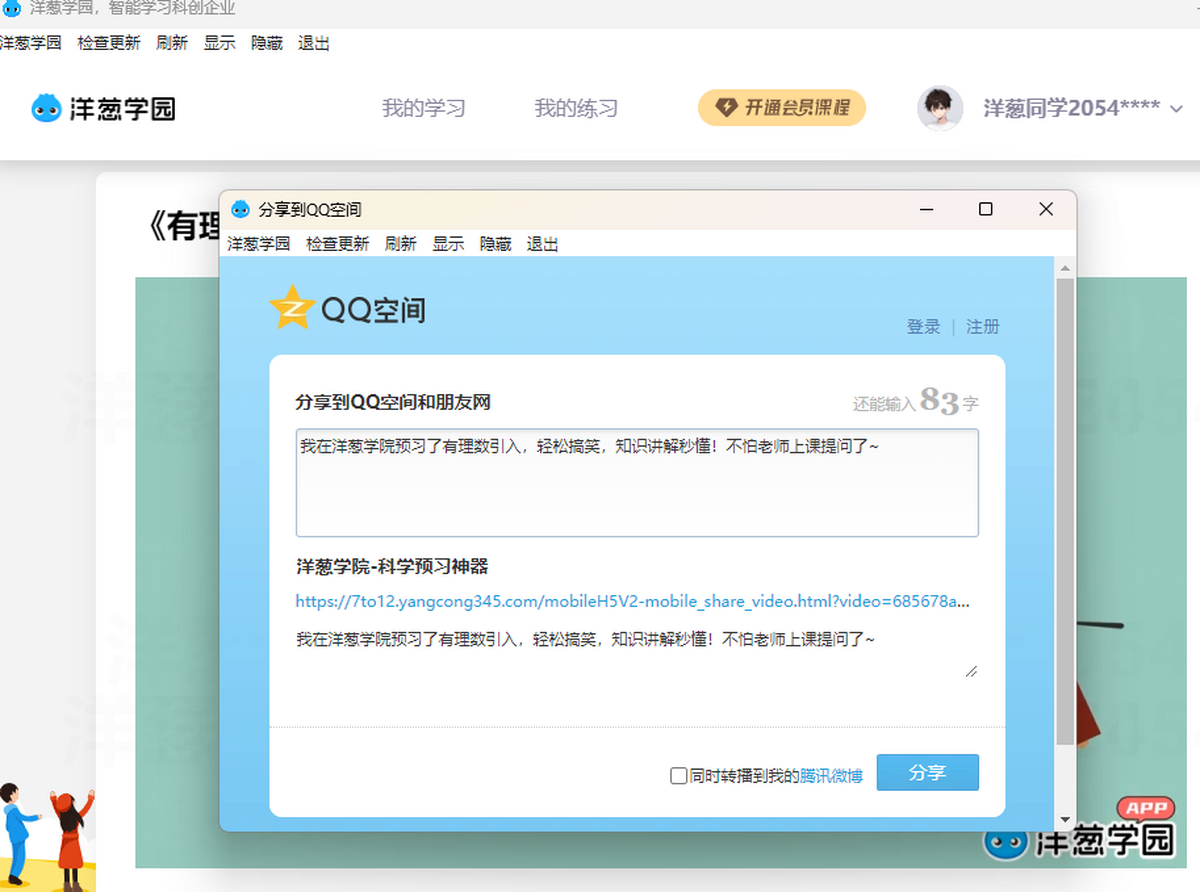The height and width of the screenshot is (892, 1200).
Task: Click 显示 in the share dialog menu bar
Action: (x=448, y=244)
